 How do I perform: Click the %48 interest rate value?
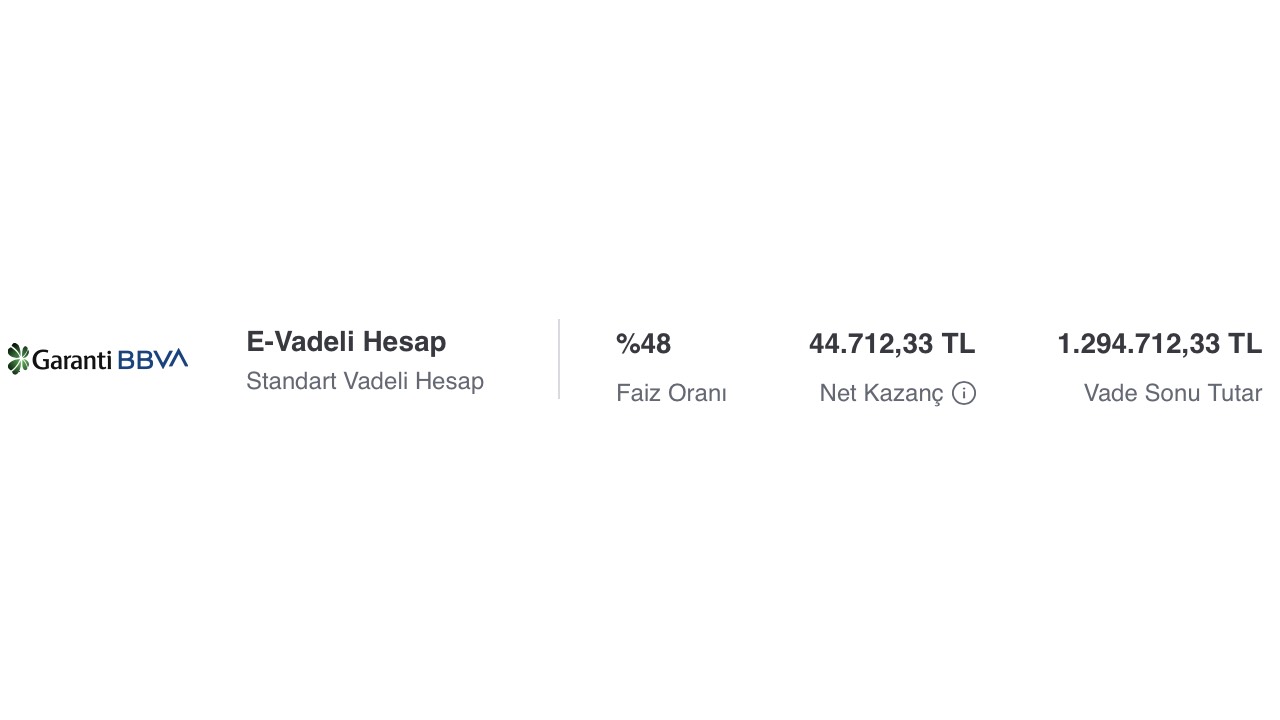coord(643,344)
